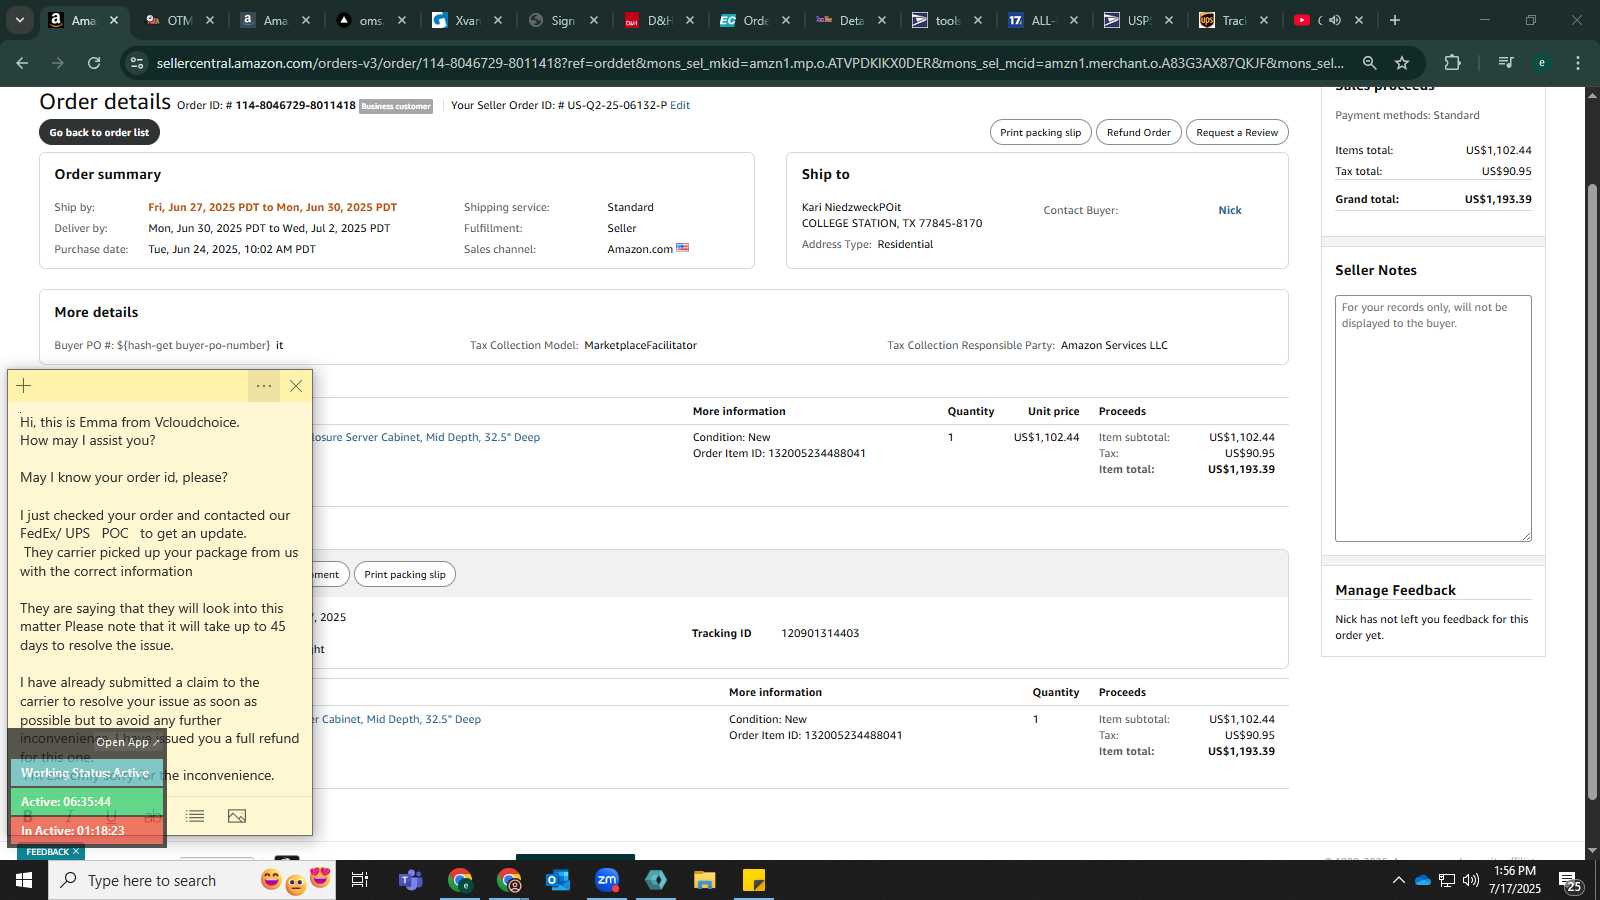This screenshot has width=1600, height=900.
Task: Click into the Seller Notes text area
Action: (1433, 418)
